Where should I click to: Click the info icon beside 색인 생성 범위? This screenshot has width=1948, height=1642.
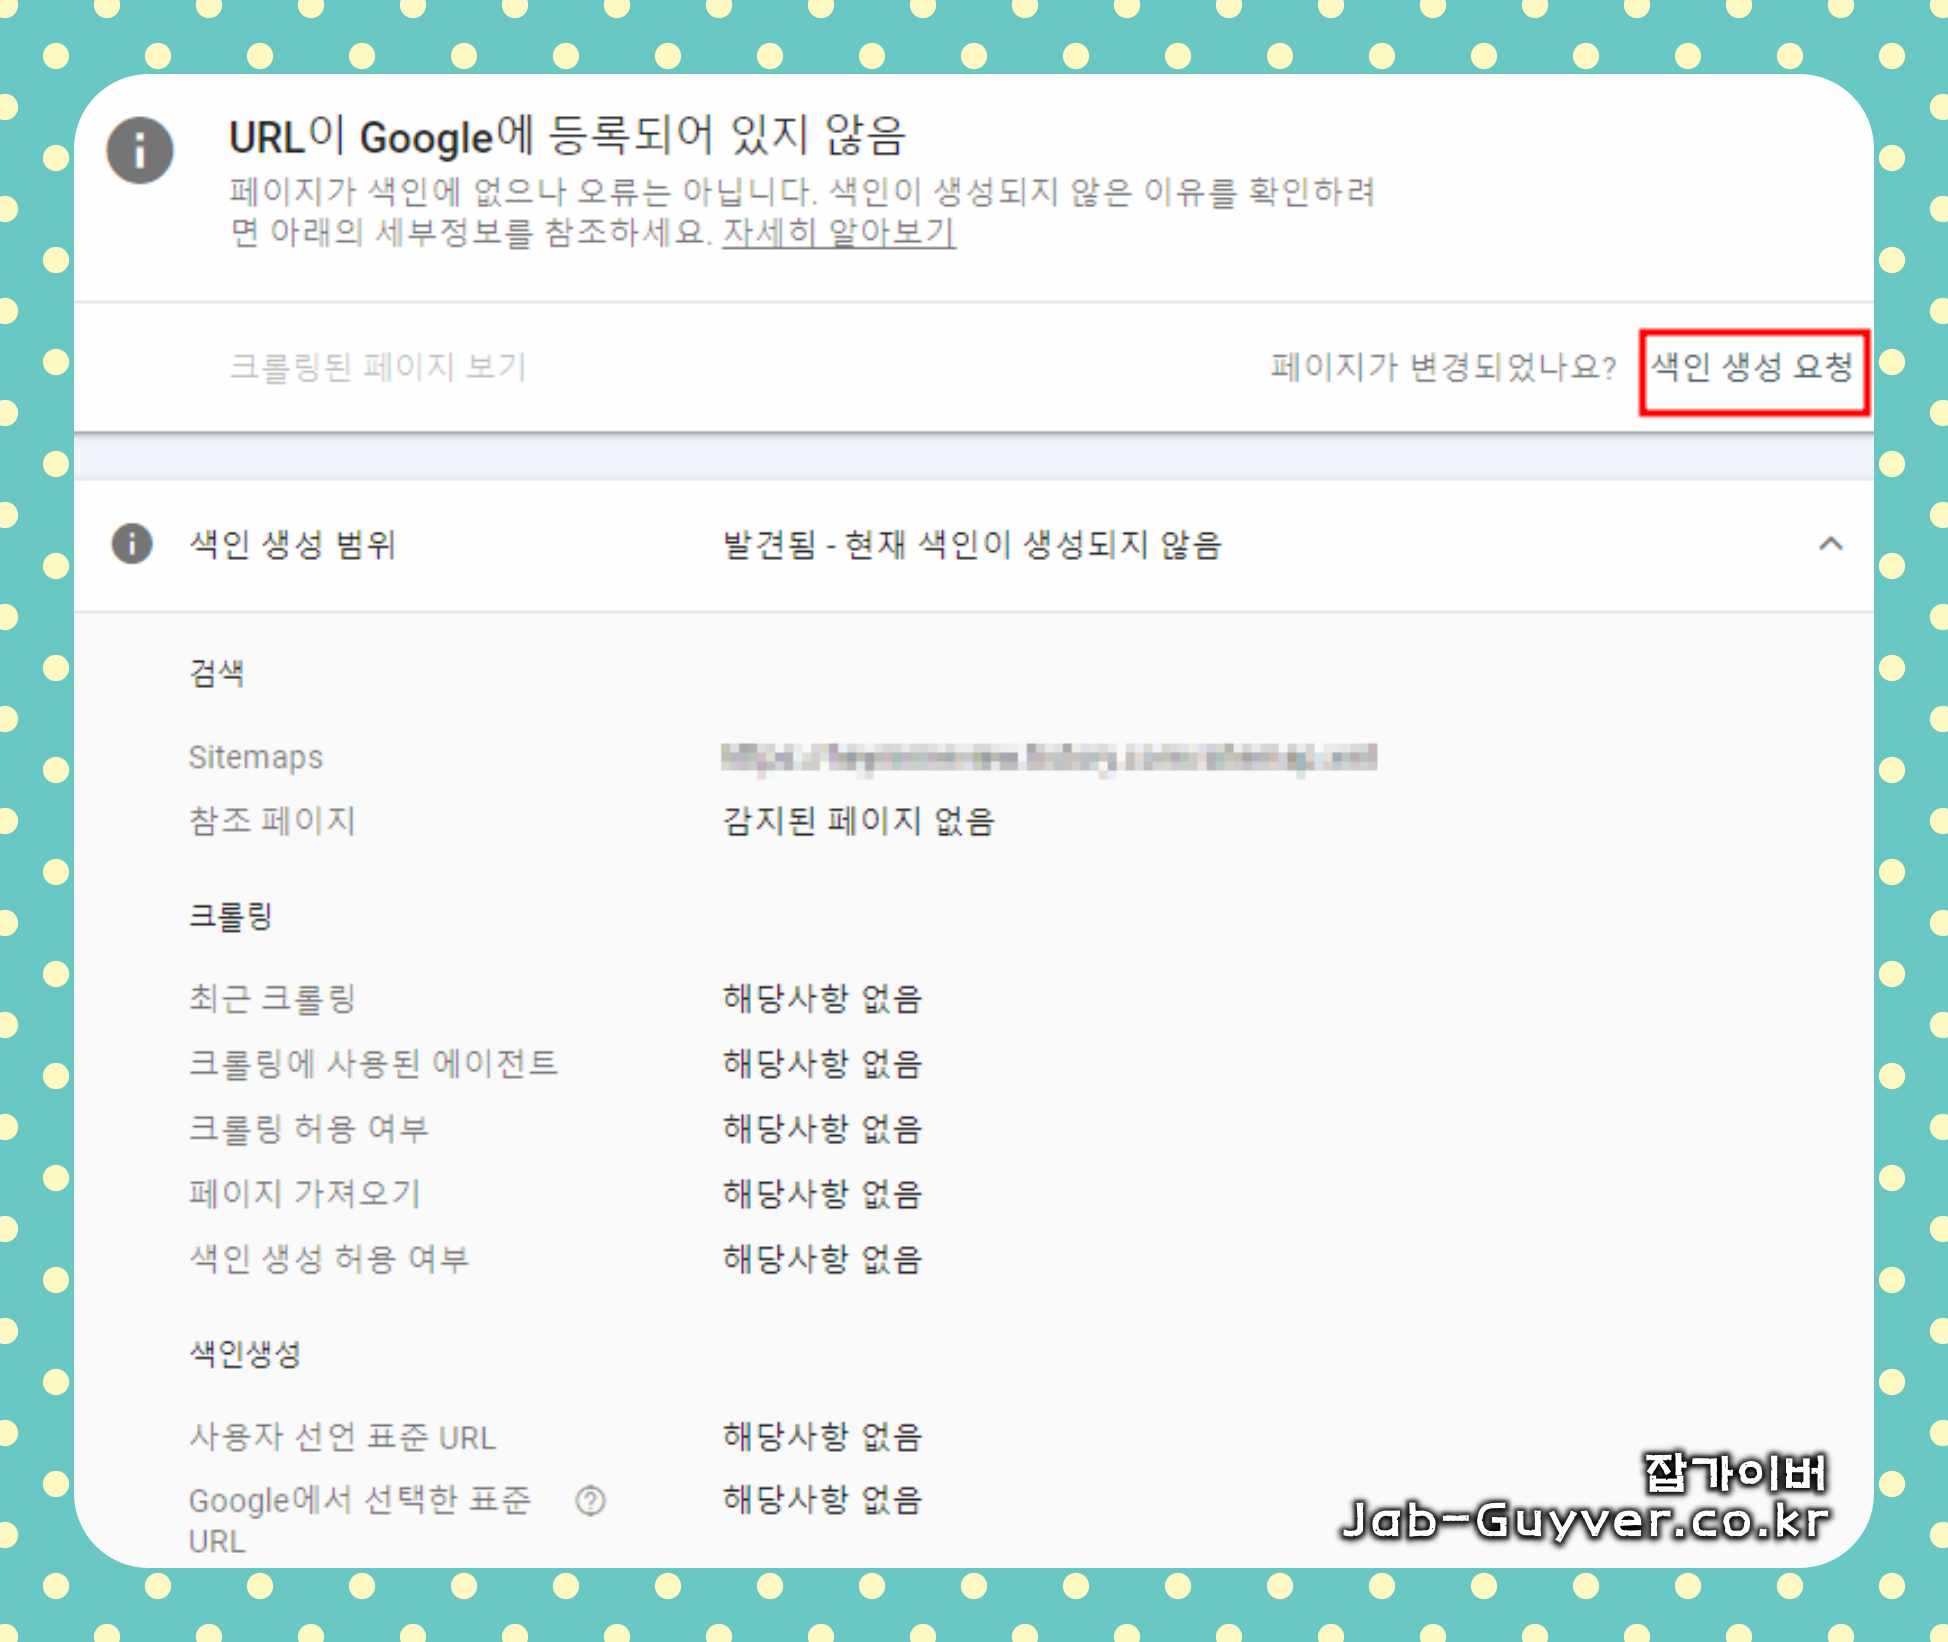point(132,544)
